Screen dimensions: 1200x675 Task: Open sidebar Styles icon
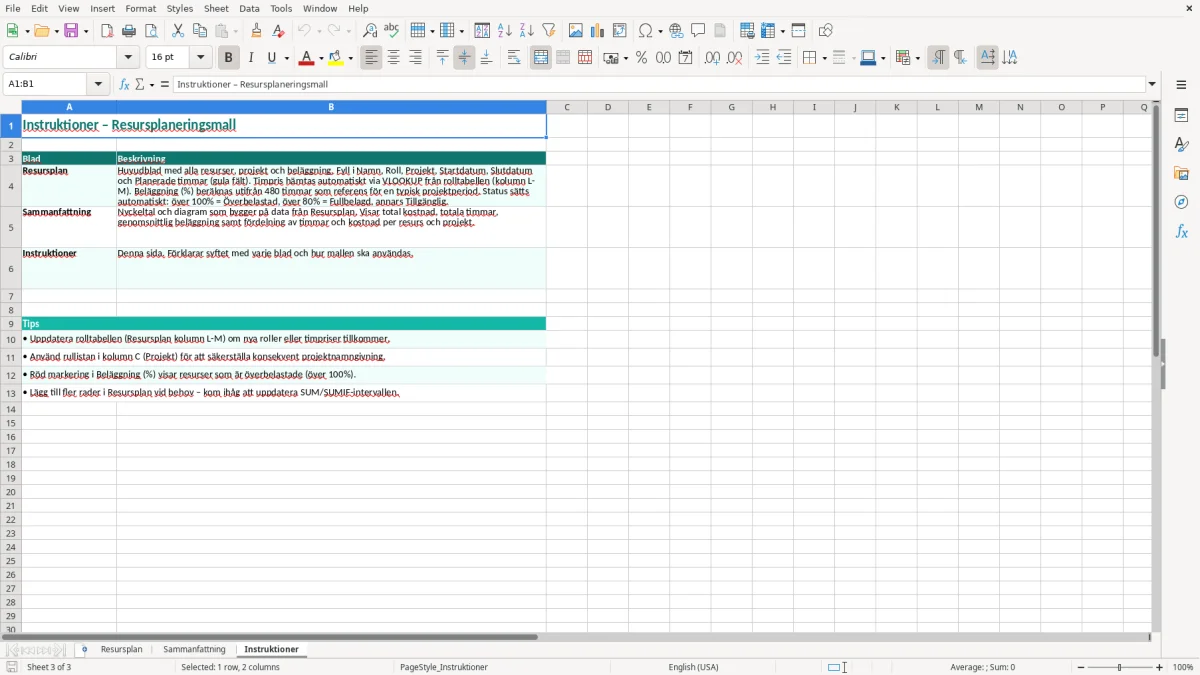(x=1181, y=144)
